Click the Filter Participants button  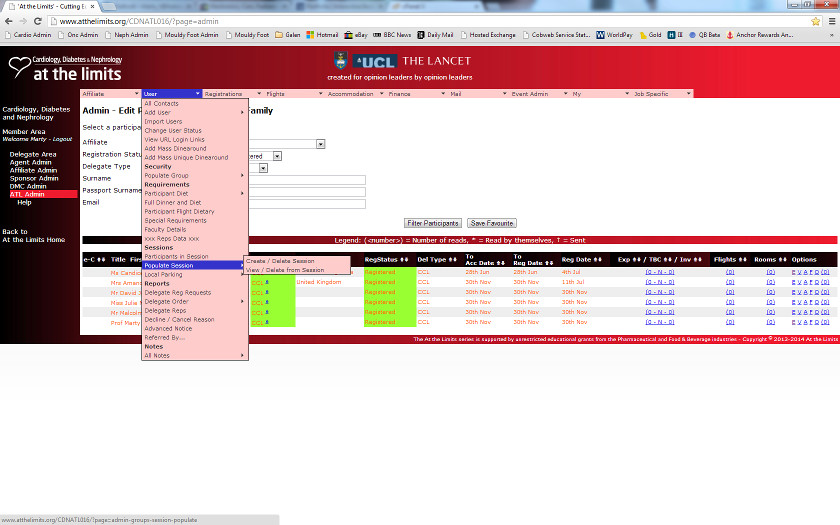pos(433,223)
